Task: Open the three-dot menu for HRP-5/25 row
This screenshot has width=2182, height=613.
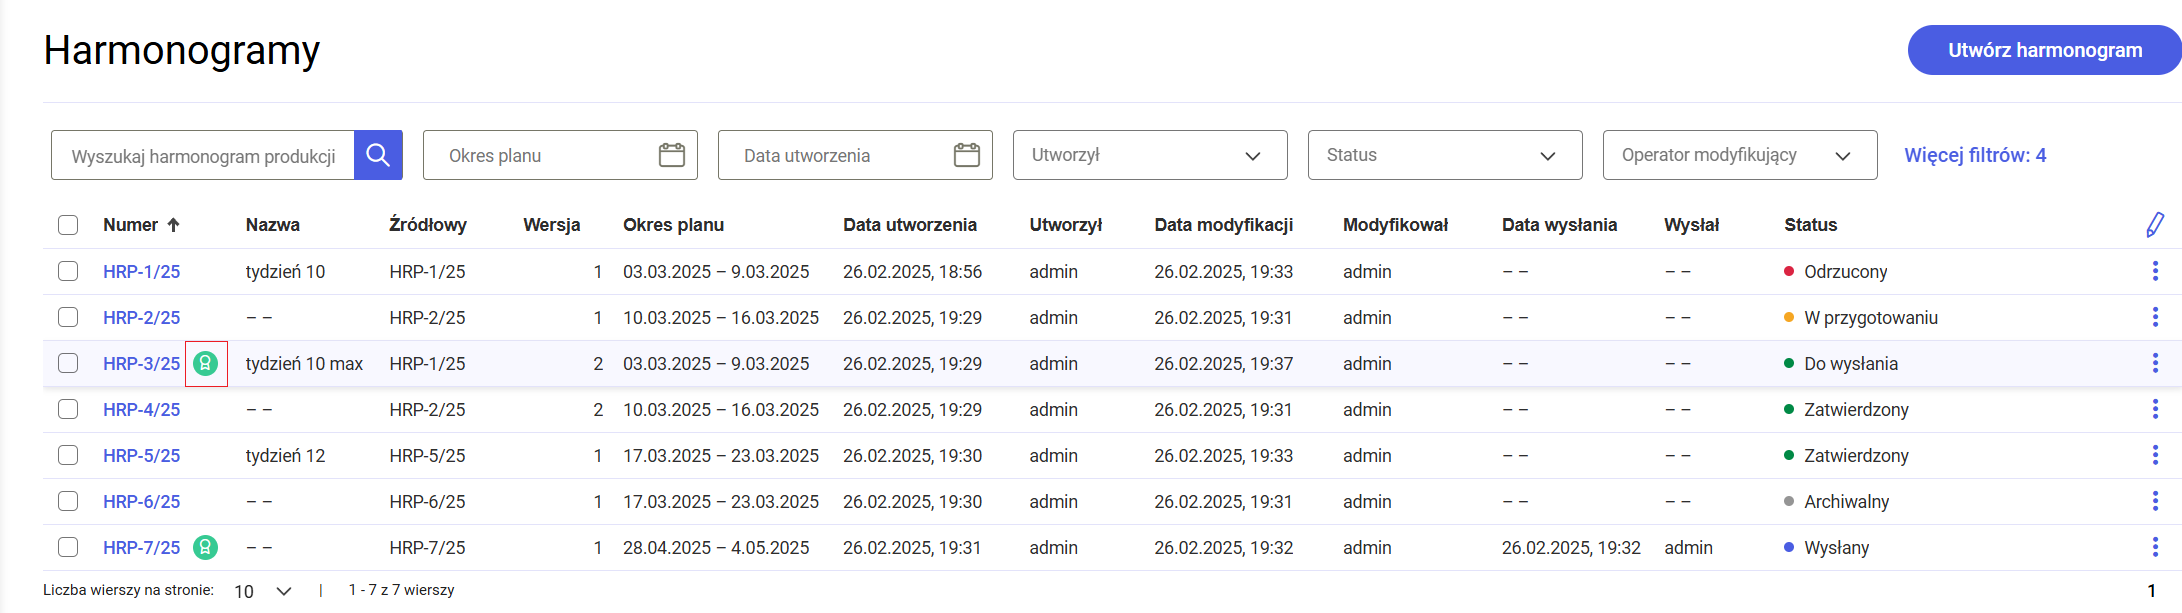Action: [x=2155, y=456]
